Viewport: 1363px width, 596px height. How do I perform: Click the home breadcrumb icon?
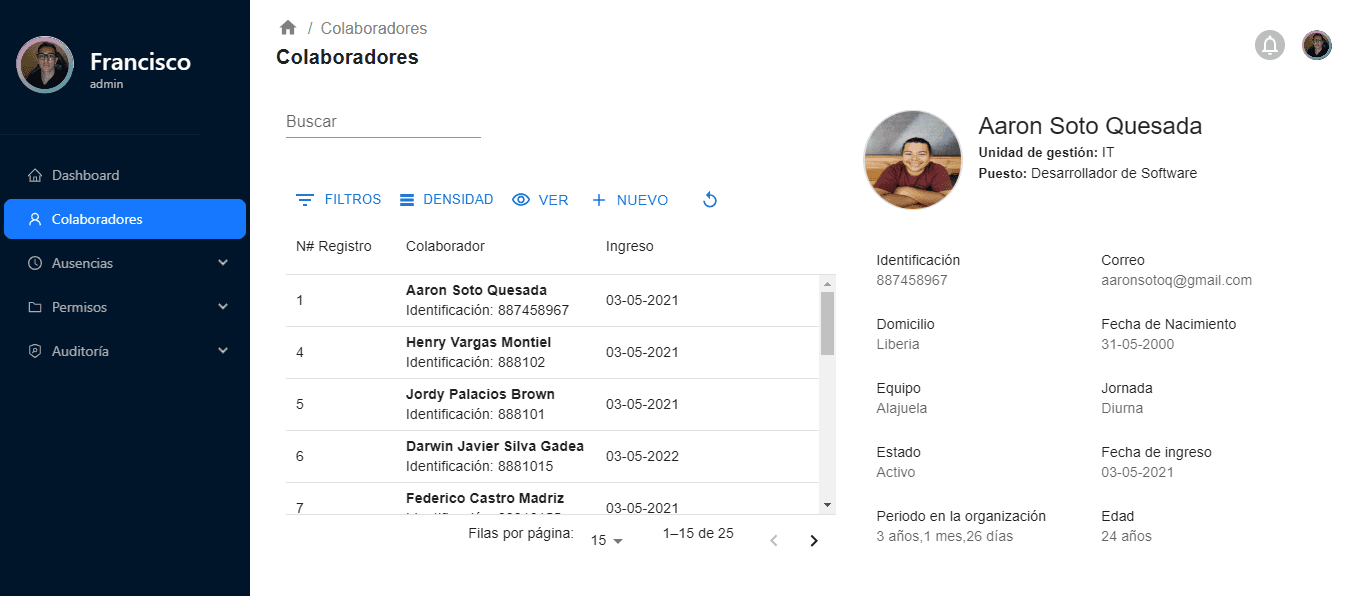click(288, 28)
